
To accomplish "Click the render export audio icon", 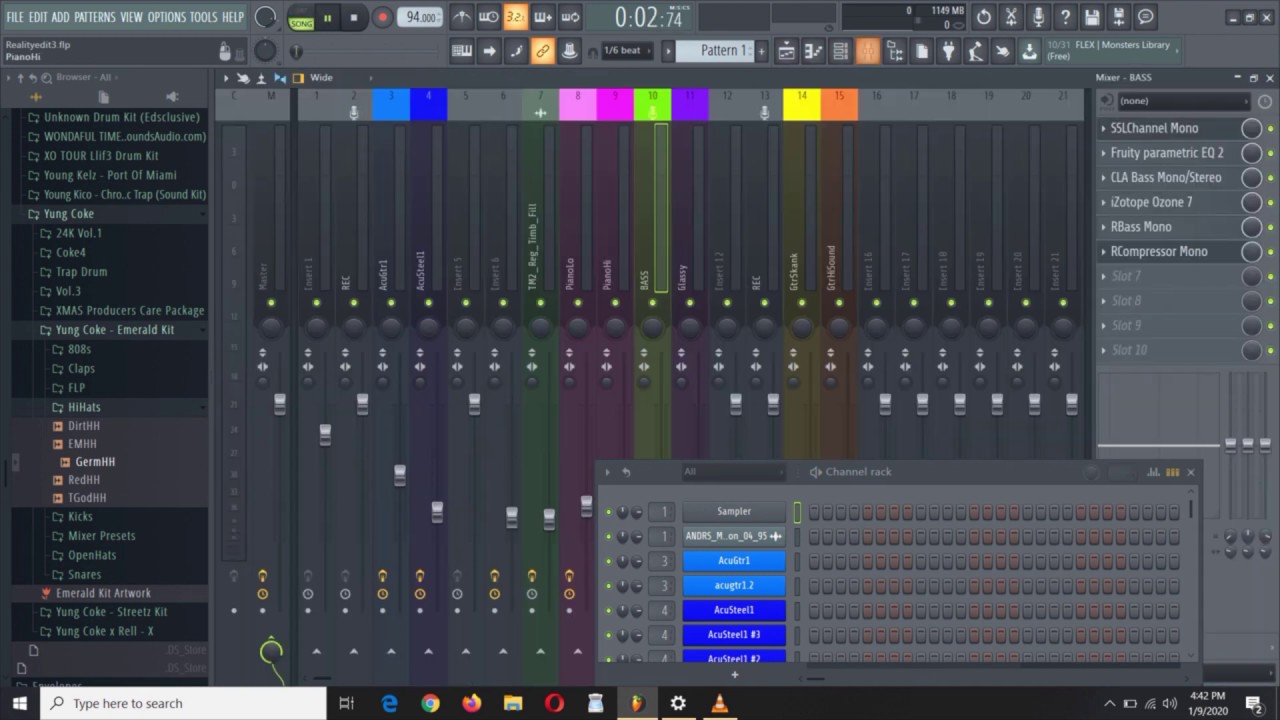I will 1119,17.
